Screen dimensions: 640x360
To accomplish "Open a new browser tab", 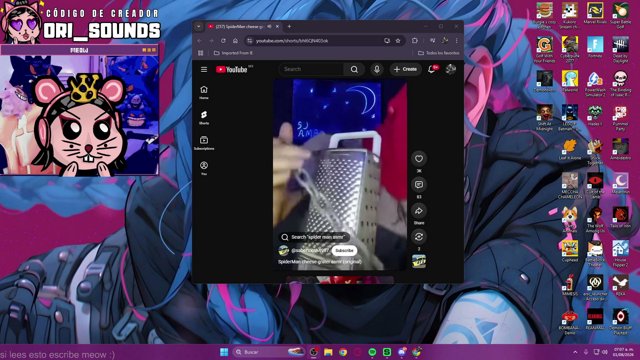I will click(x=289, y=27).
